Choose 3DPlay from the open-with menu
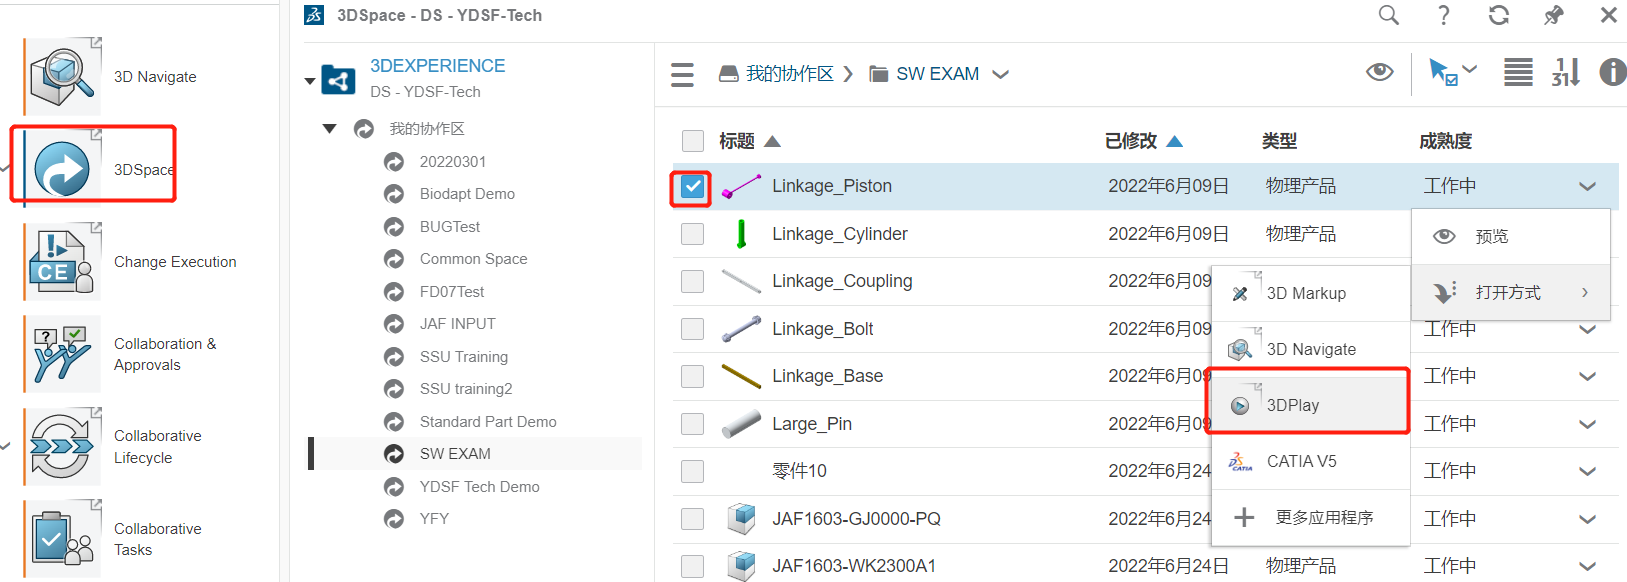Viewport: 1627px width, 582px height. [x=1292, y=405]
